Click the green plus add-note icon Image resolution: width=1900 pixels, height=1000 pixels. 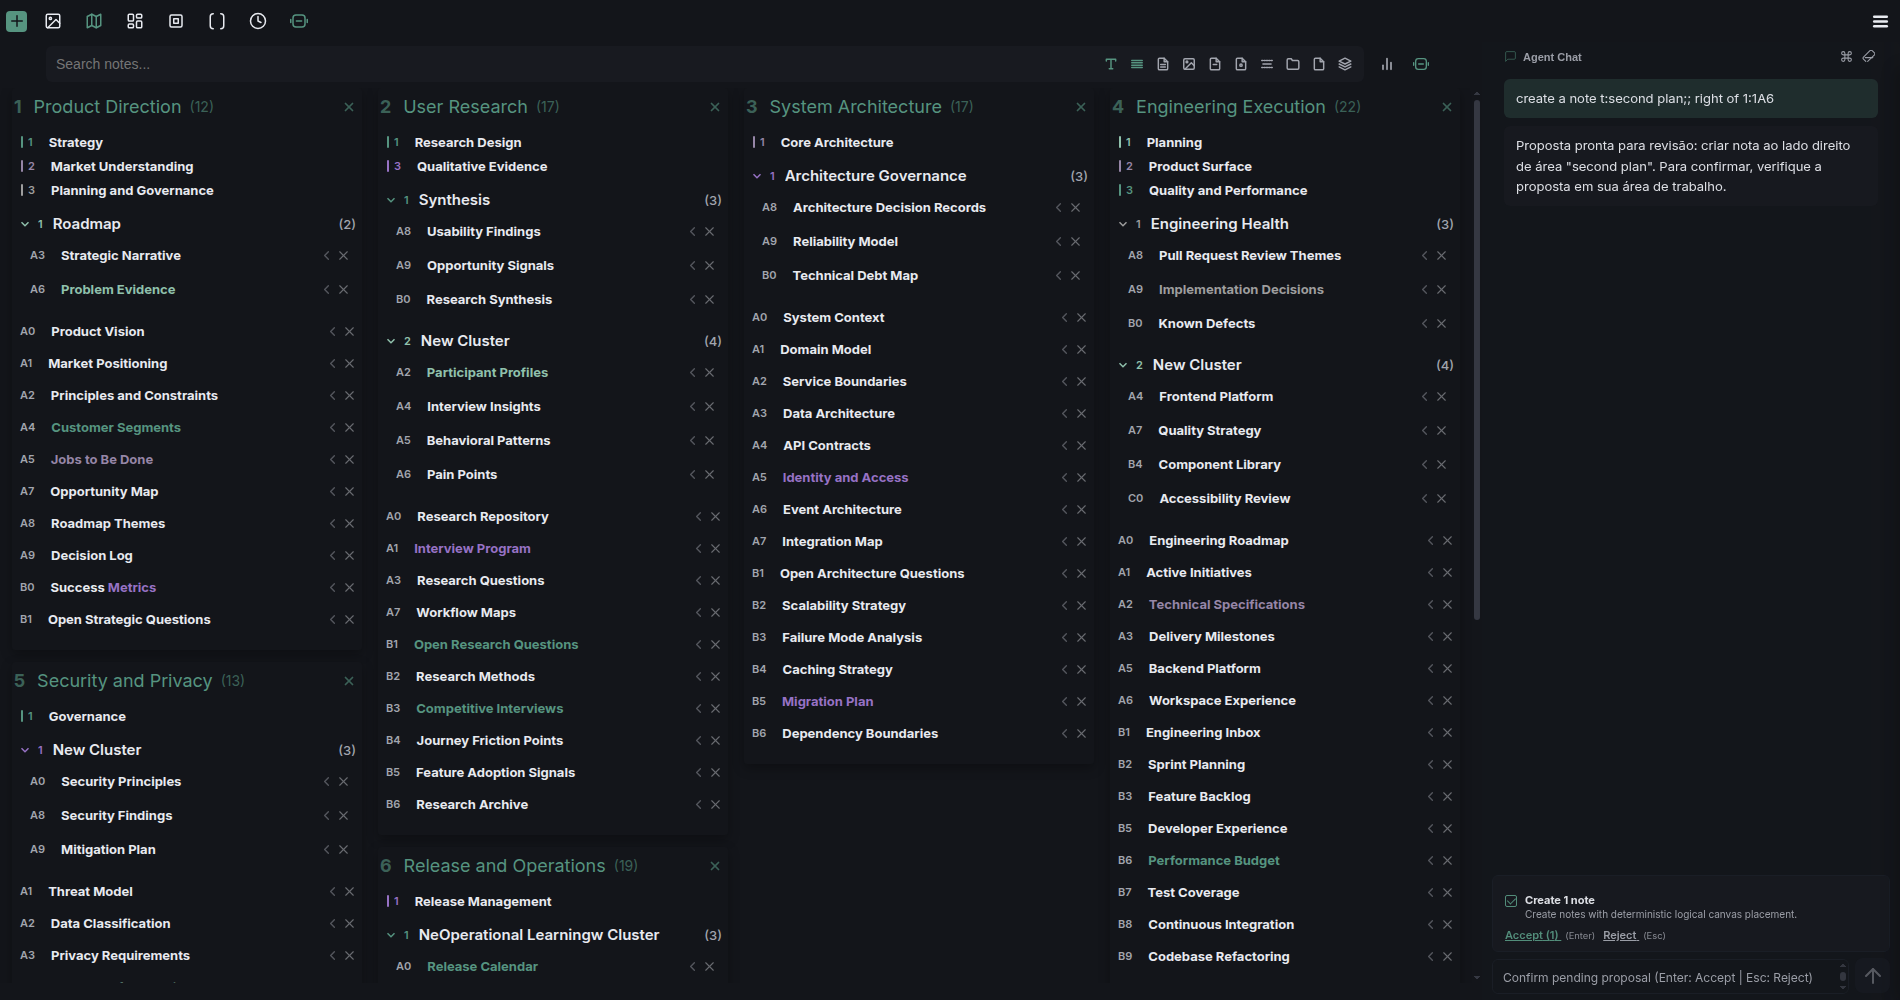[17, 21]
